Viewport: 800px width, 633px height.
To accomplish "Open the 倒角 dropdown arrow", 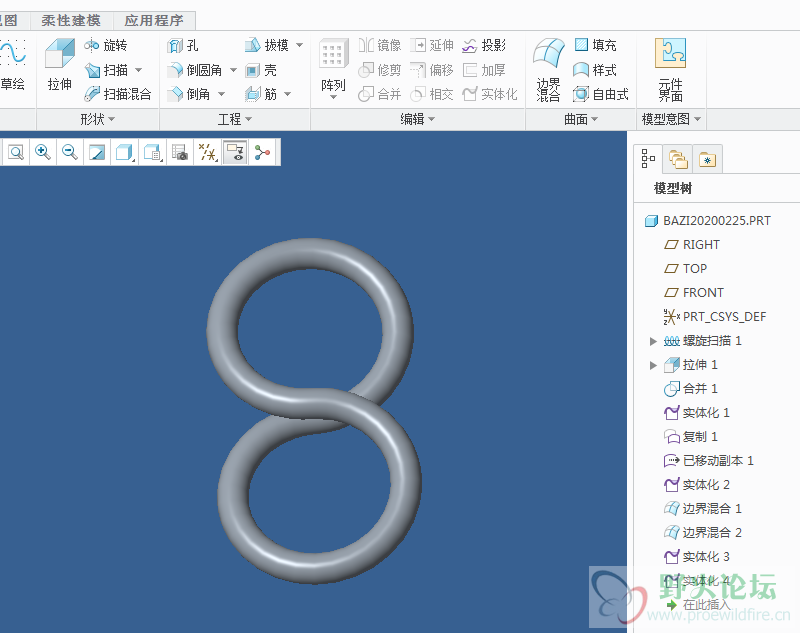I will 221,94.
